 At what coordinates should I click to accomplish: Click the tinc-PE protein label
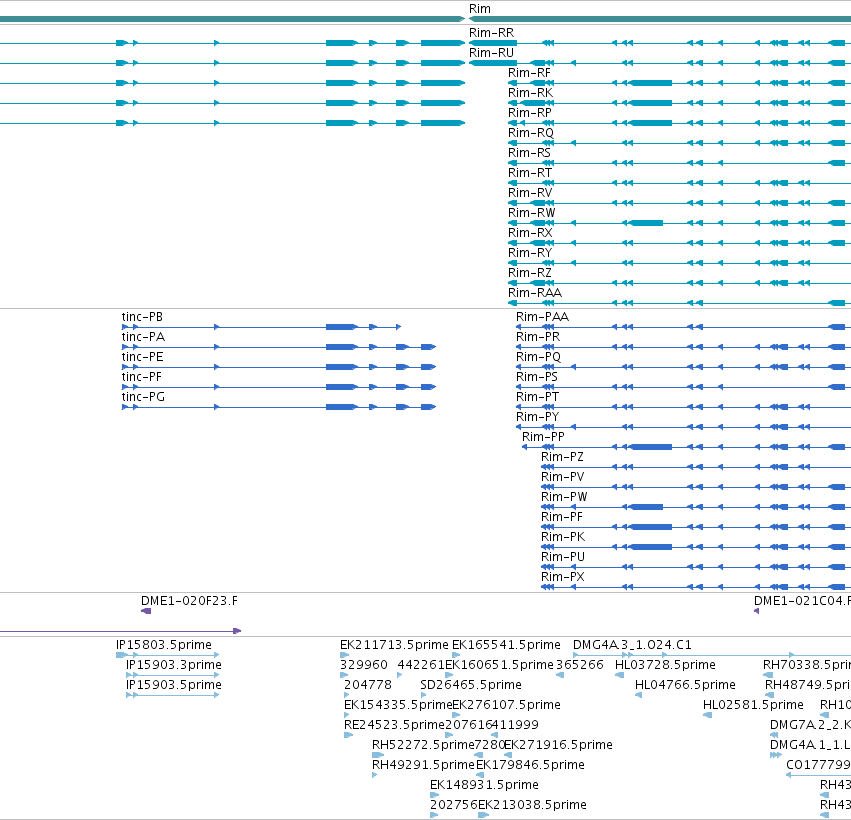pos(142,358)
